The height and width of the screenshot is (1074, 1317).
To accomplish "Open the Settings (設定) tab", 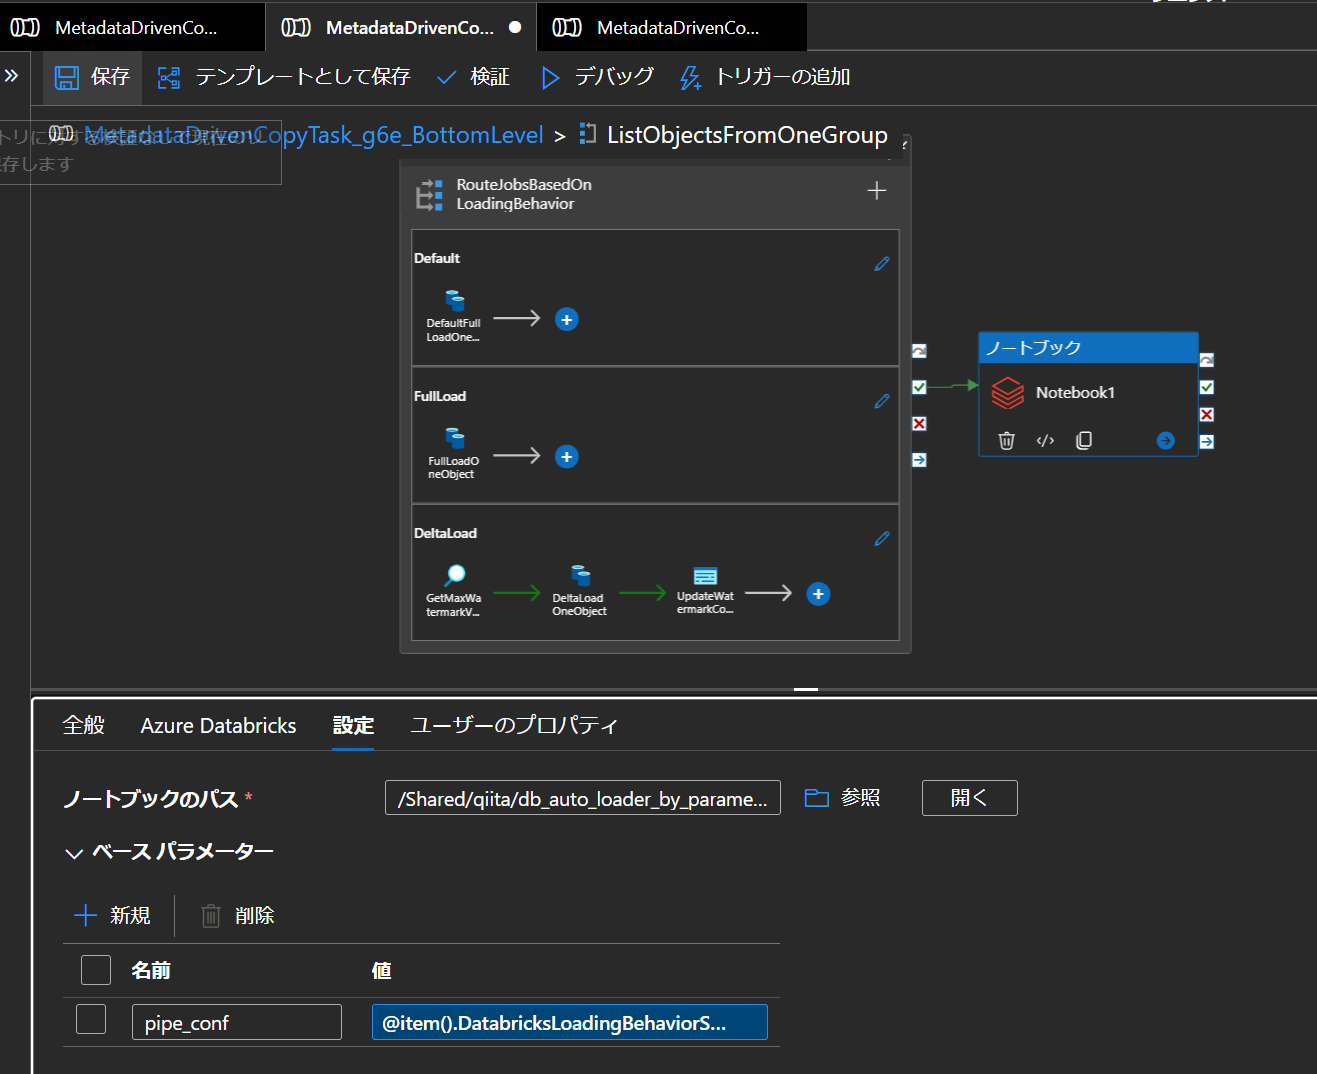I will click(353, 725).
